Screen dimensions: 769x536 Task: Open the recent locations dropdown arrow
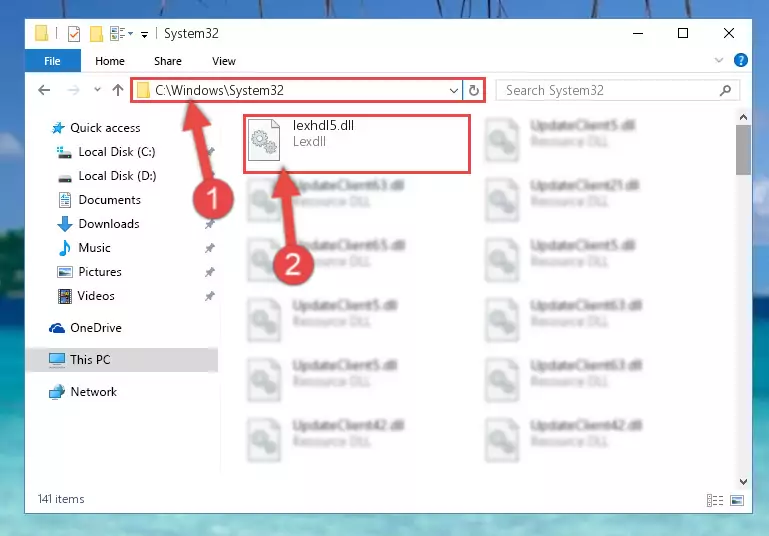coord(97,90)
